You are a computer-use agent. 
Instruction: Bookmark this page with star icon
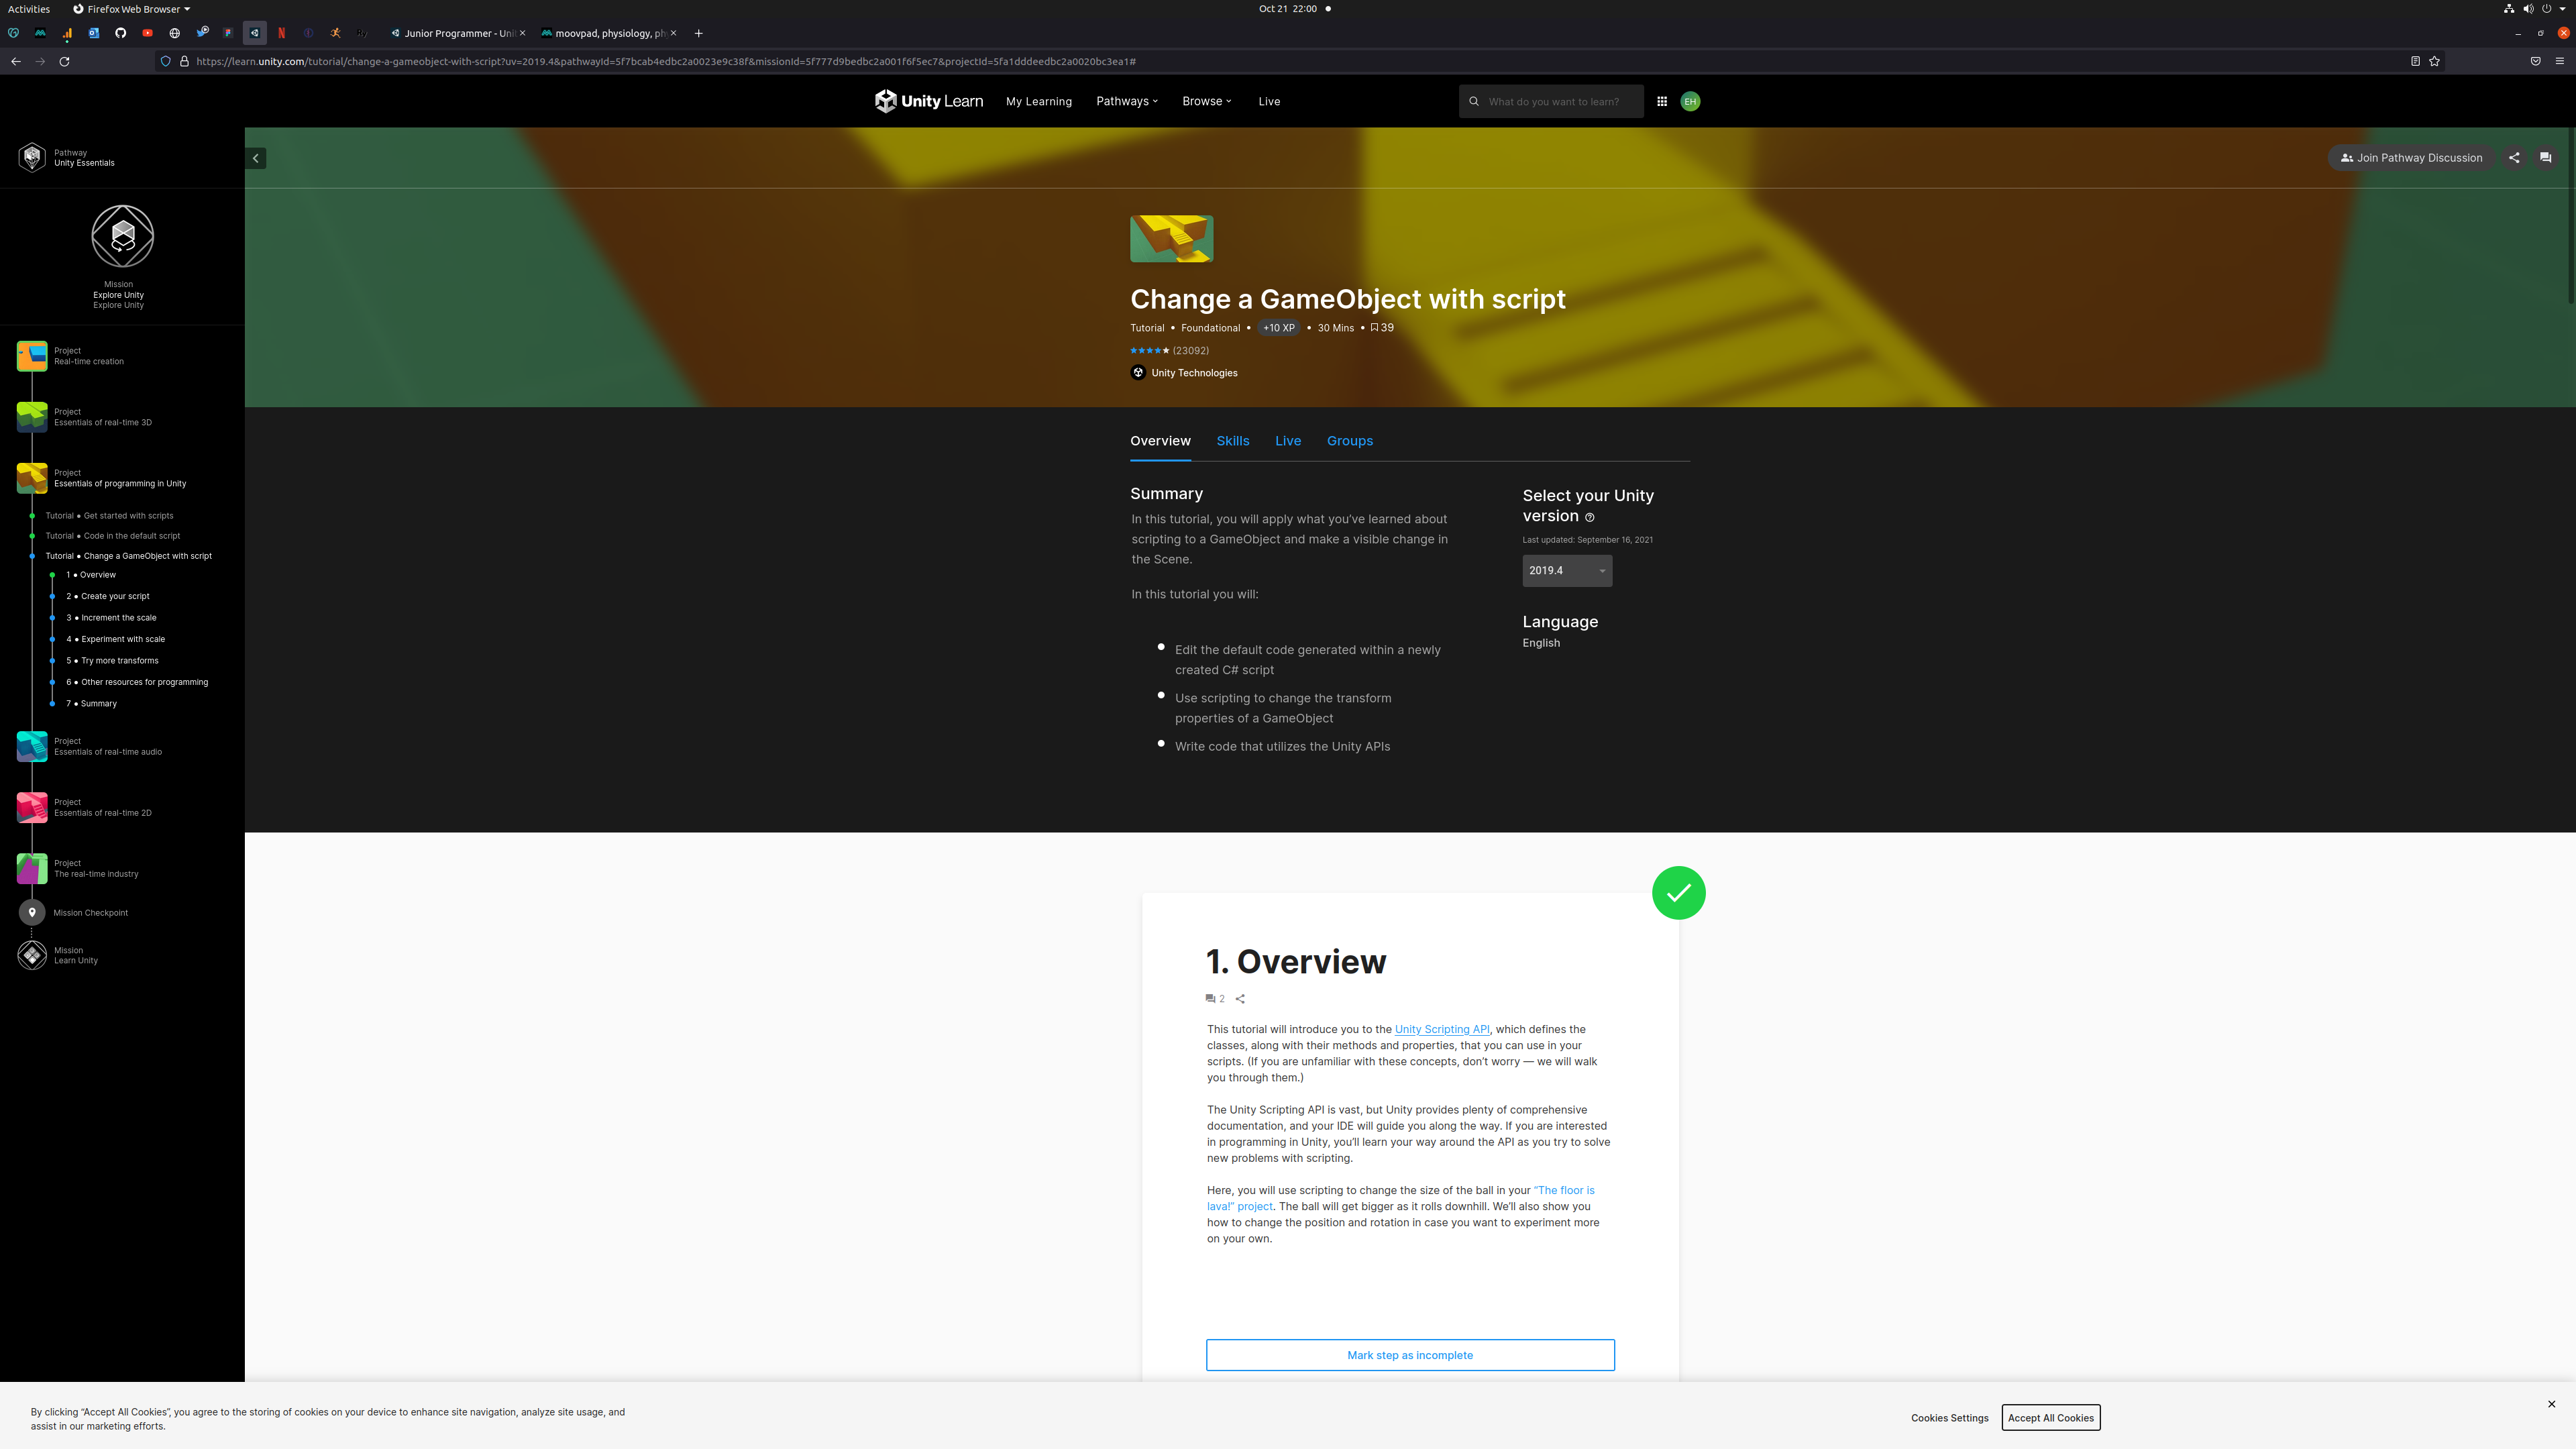click(x=2434, y=61)
